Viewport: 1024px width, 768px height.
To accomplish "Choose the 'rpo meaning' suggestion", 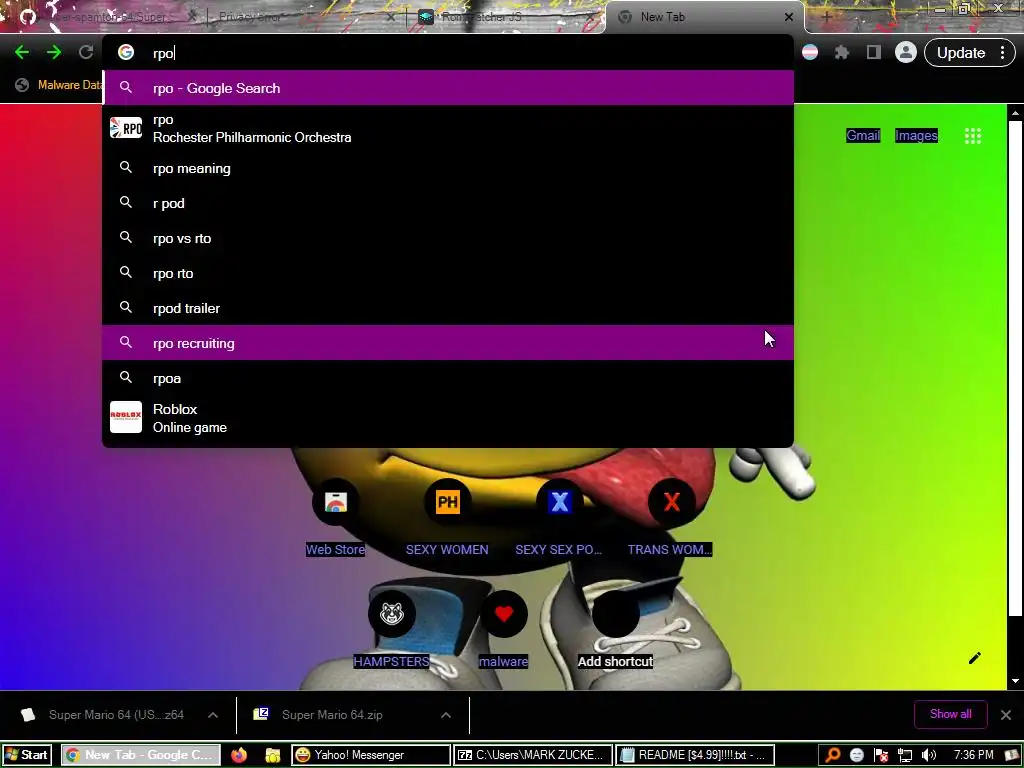I will coord(448,168).
